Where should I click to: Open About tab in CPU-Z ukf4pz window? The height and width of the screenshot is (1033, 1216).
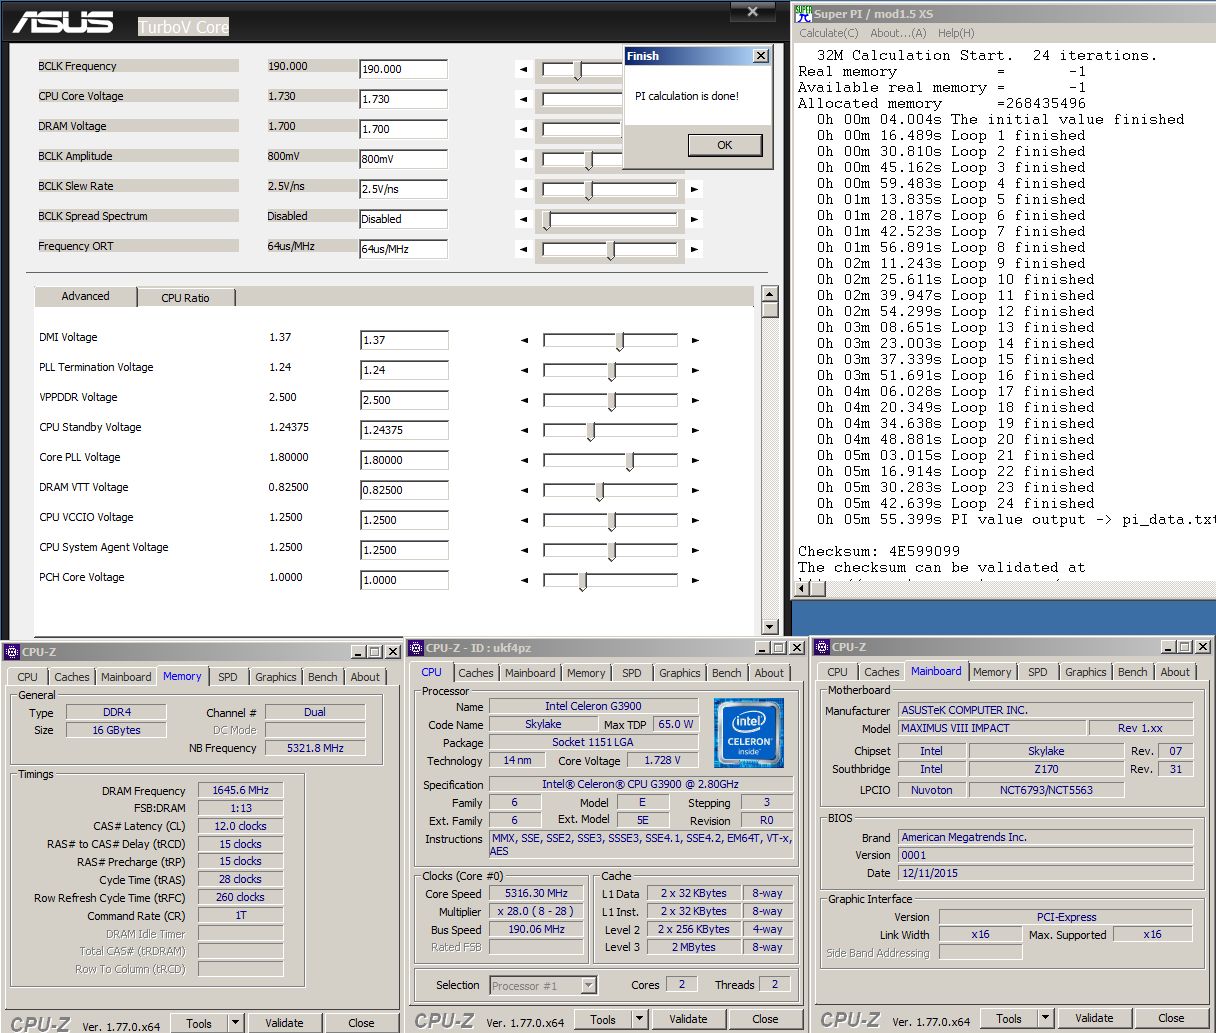[x=769, y=673]
